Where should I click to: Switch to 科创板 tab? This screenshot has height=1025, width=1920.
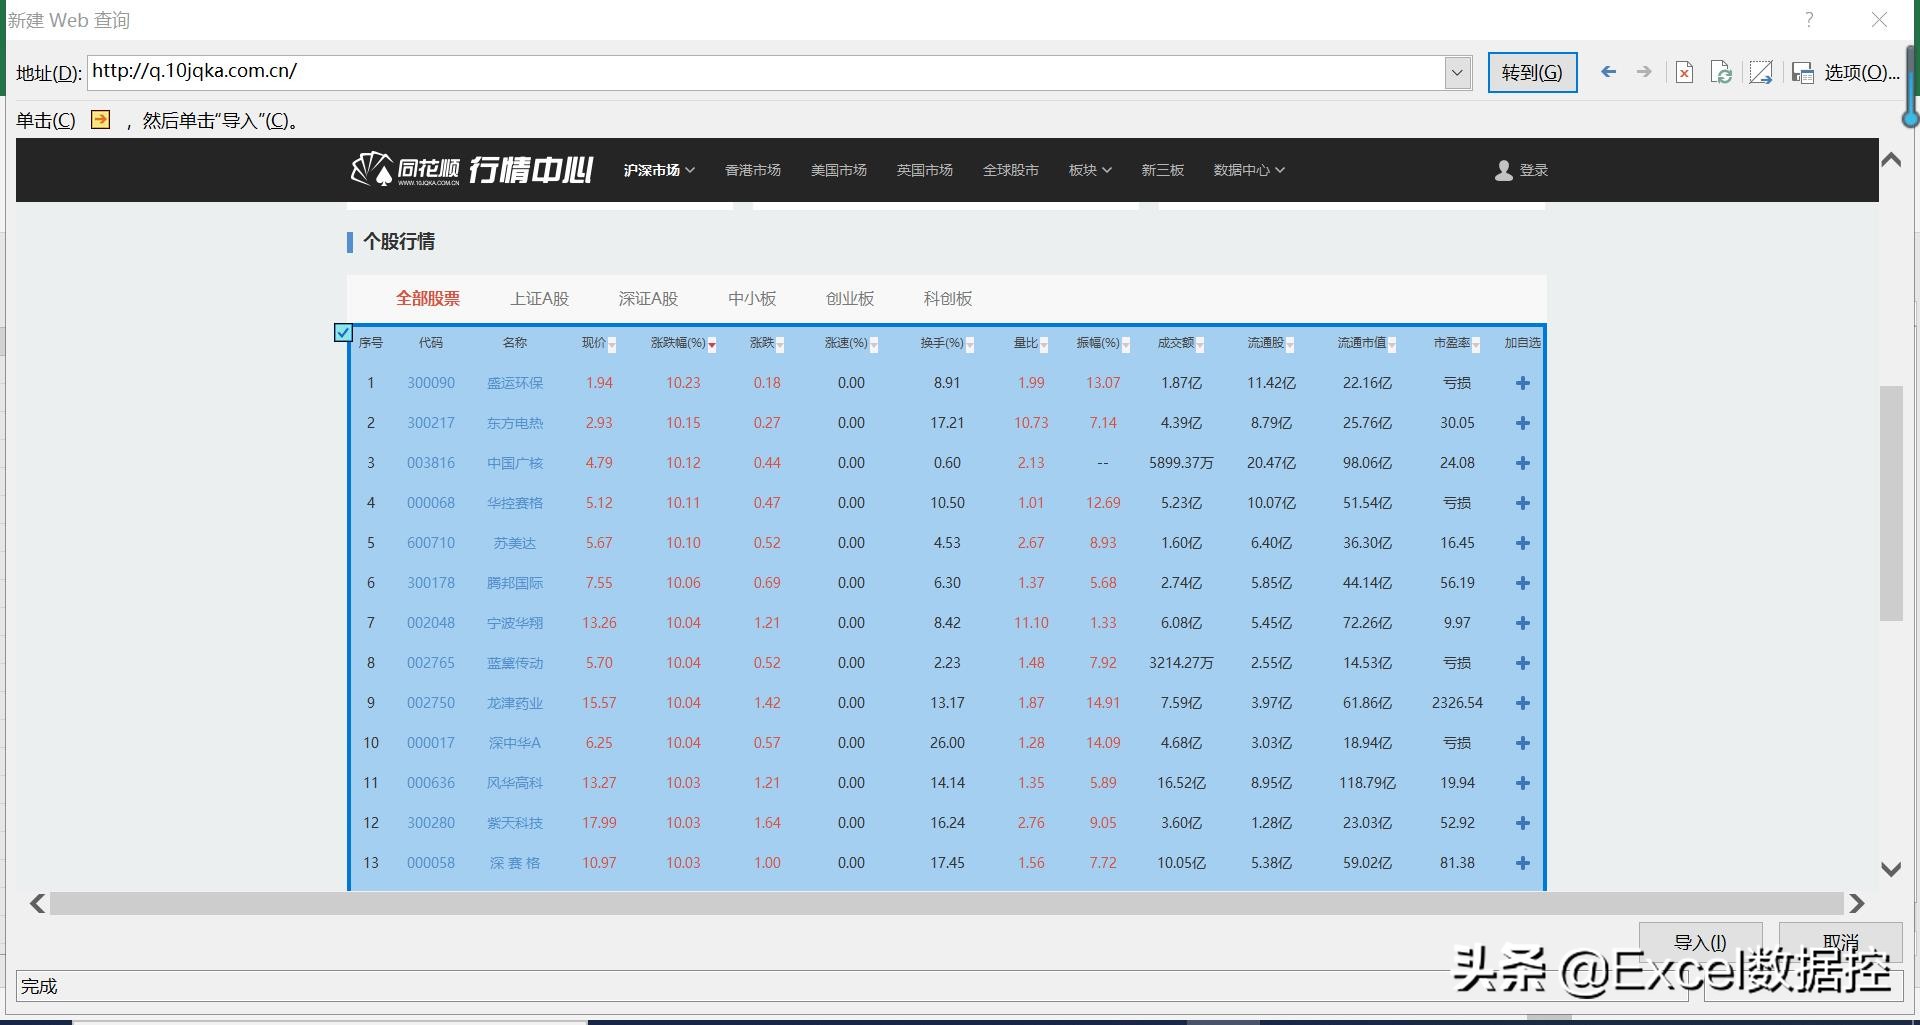coord(948,298)
